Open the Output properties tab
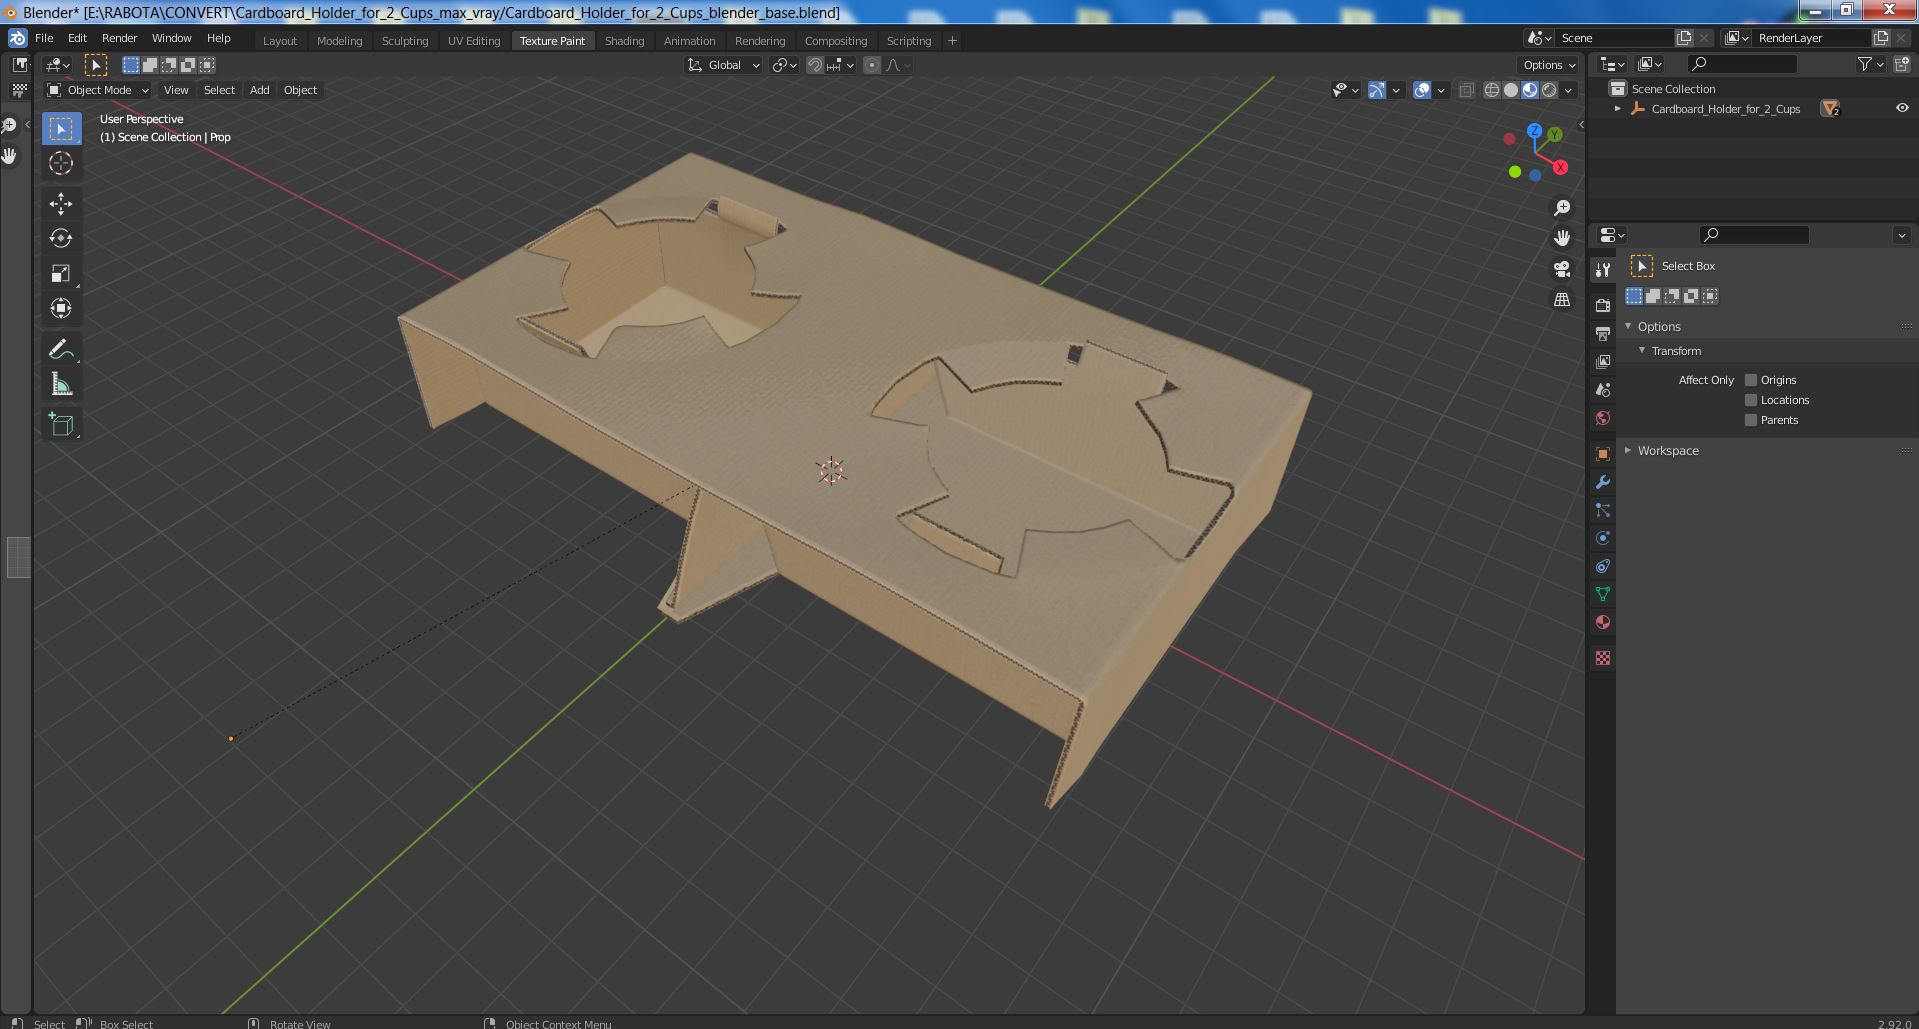Viewport: 1919px width, 1029px height. point(1603,333)
